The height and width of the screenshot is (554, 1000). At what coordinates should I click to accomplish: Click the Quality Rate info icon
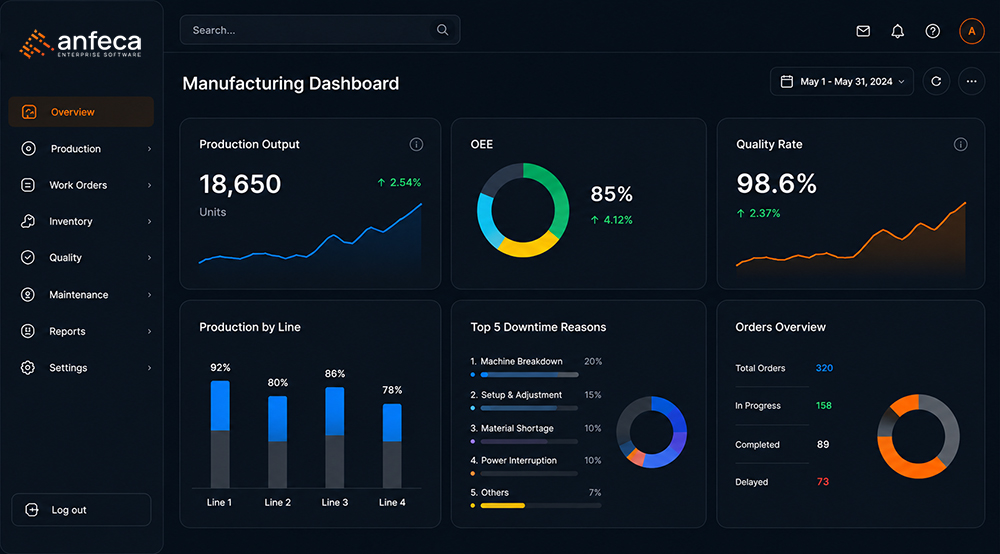tap(960, 145)
